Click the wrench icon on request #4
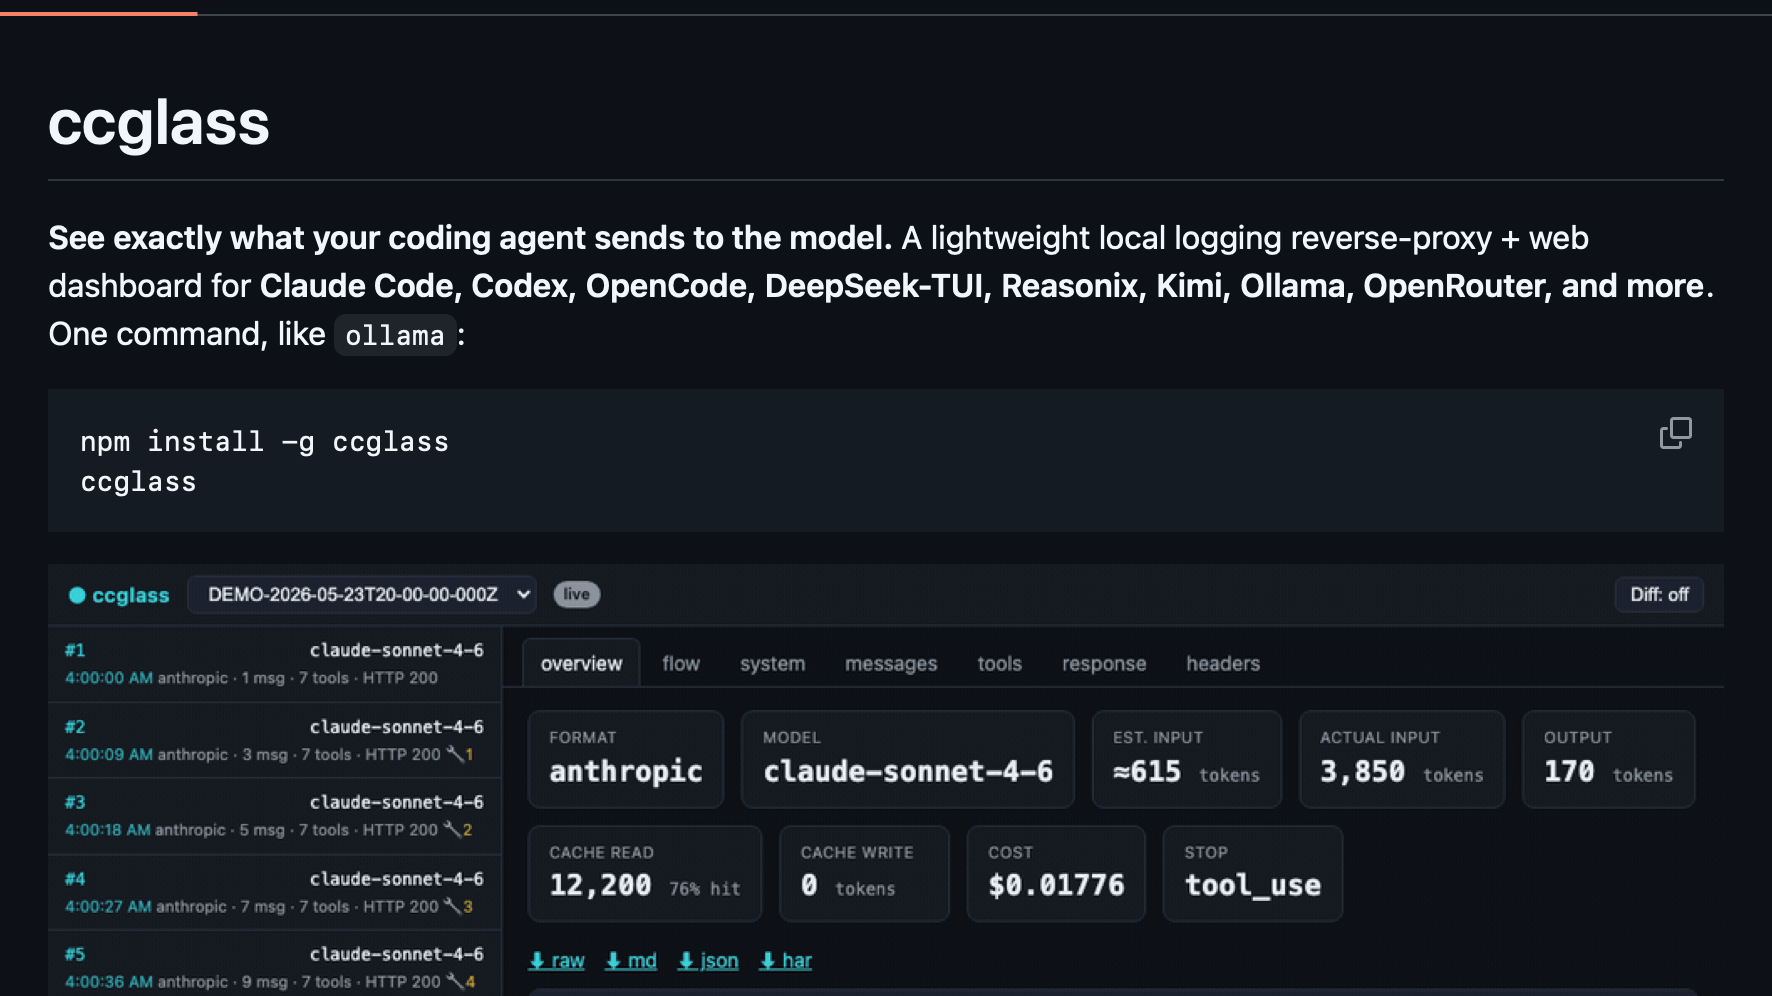Image resolution: width=1772 pixels, height=996 pixels. tap(453, 906)
